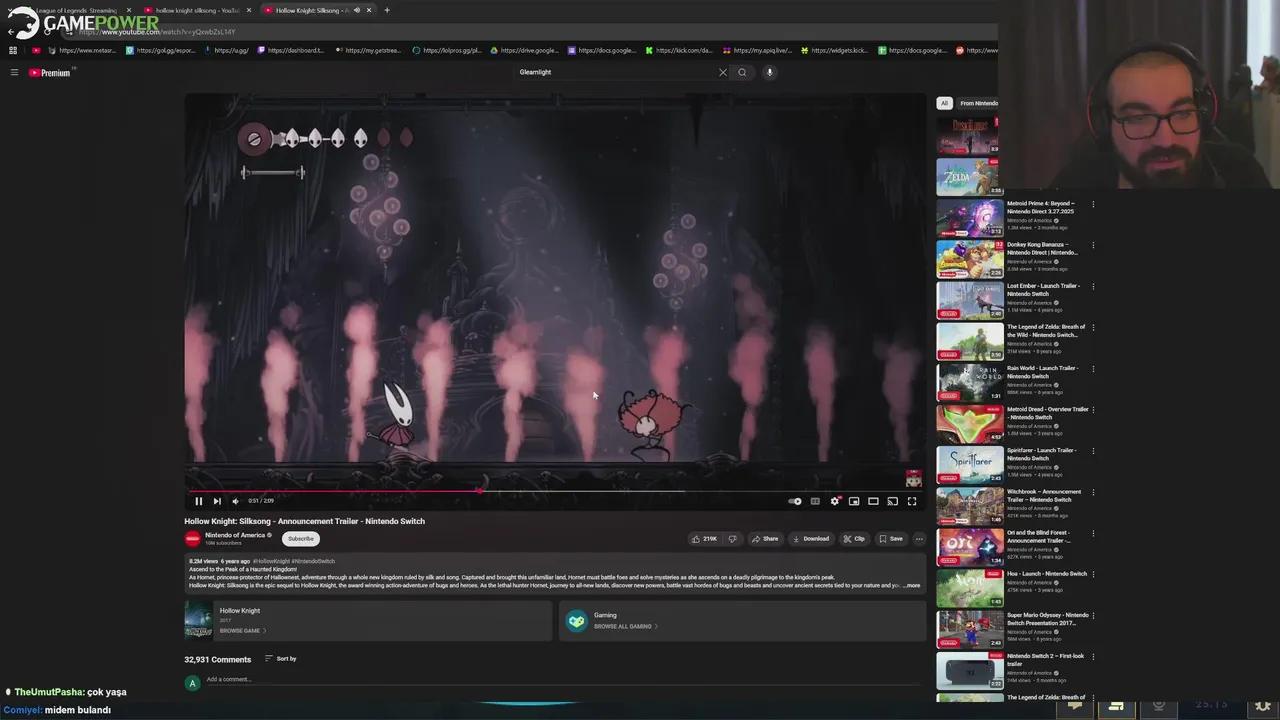Open options for Metroid Dread suggestion
1280x720 pixels.
click(1093, 410)
